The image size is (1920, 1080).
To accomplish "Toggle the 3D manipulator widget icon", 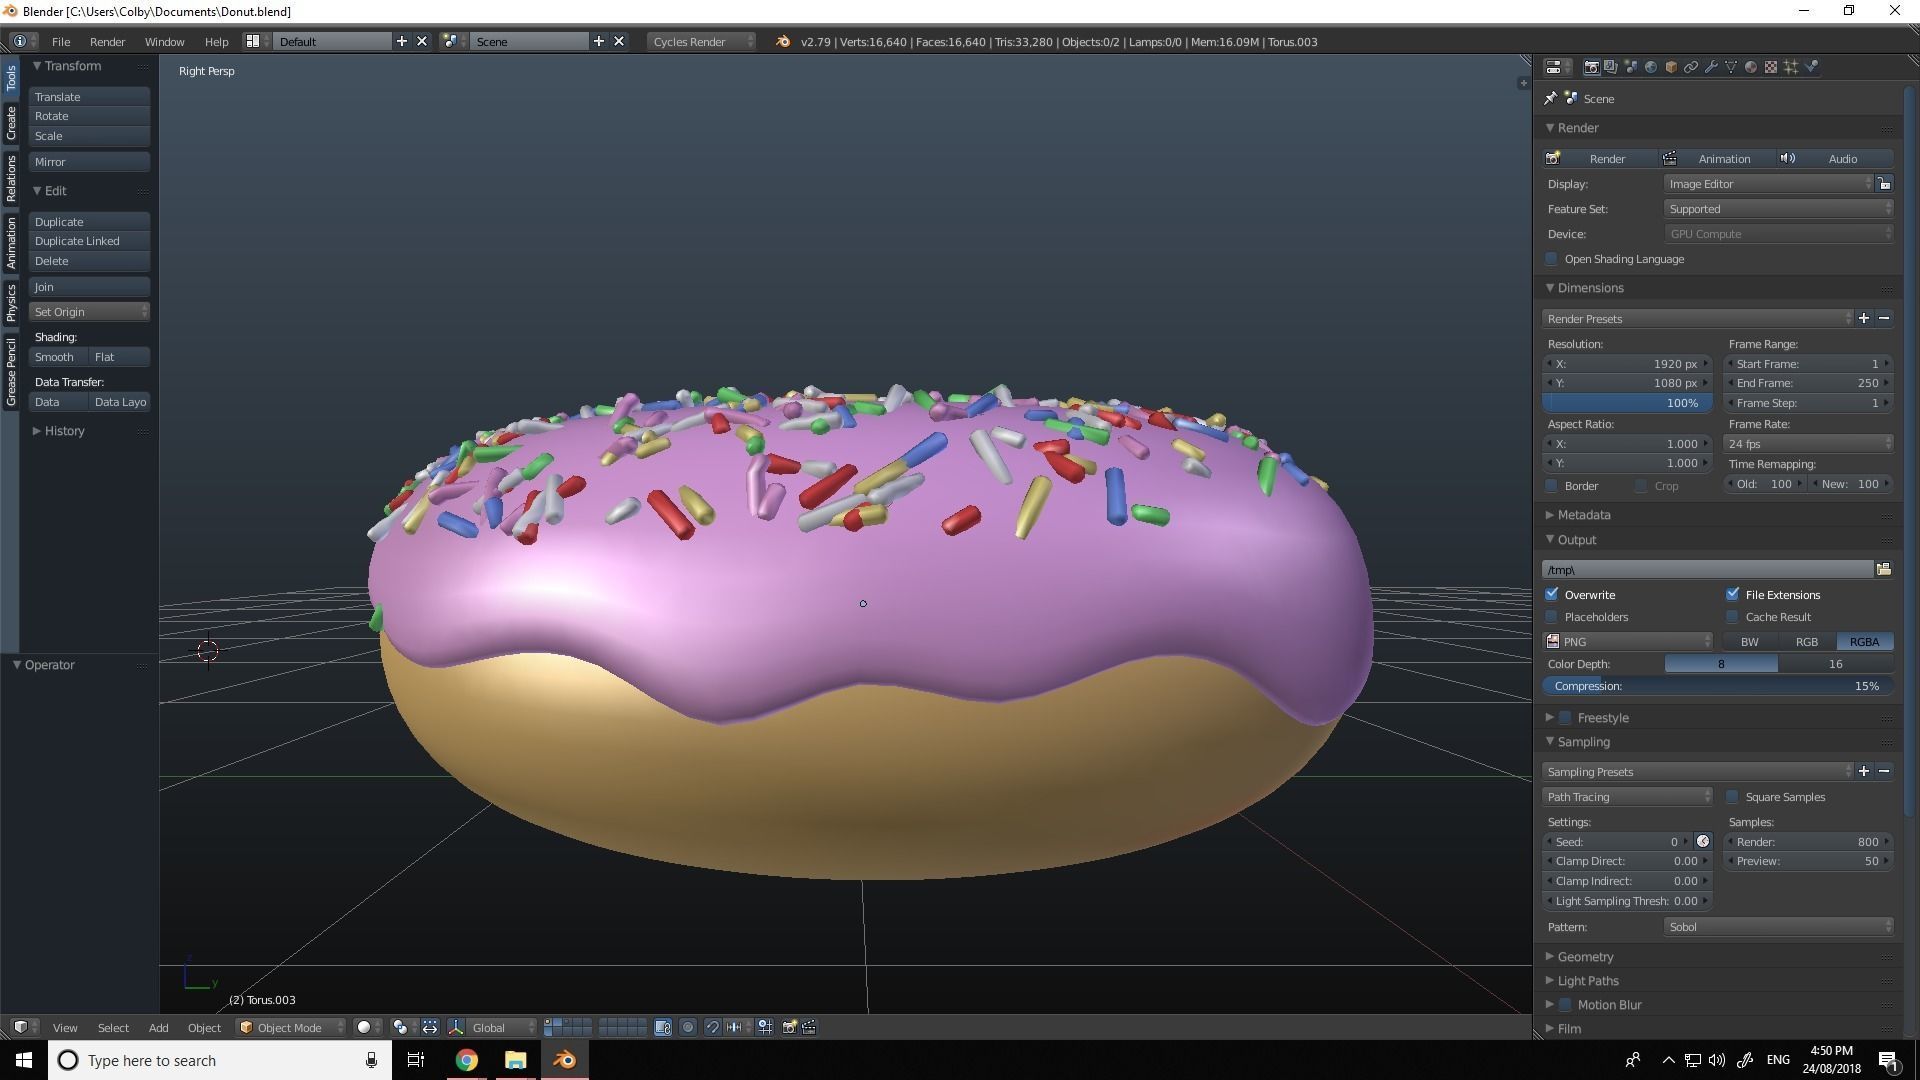I will click(x=456, y=1027).
